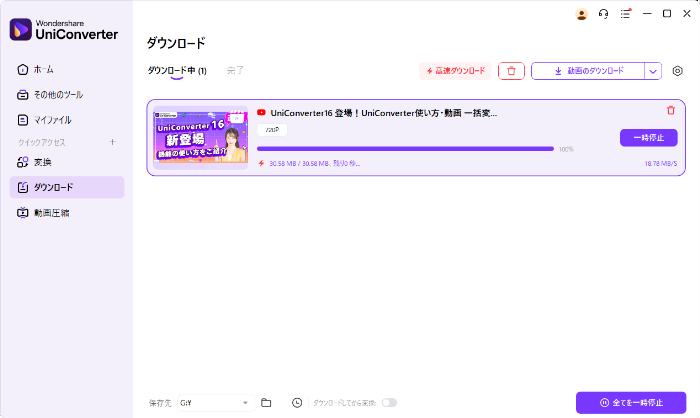This screenshot has height=418, width=700.
Task: Click the YouTube icon beside video title
Action: click(x=261, y=113)
